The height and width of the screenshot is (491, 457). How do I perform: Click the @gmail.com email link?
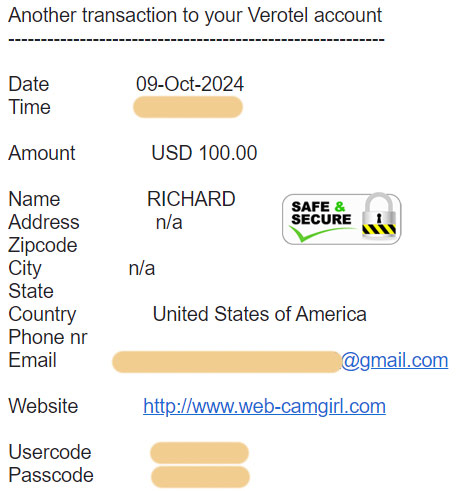point(395,360)
